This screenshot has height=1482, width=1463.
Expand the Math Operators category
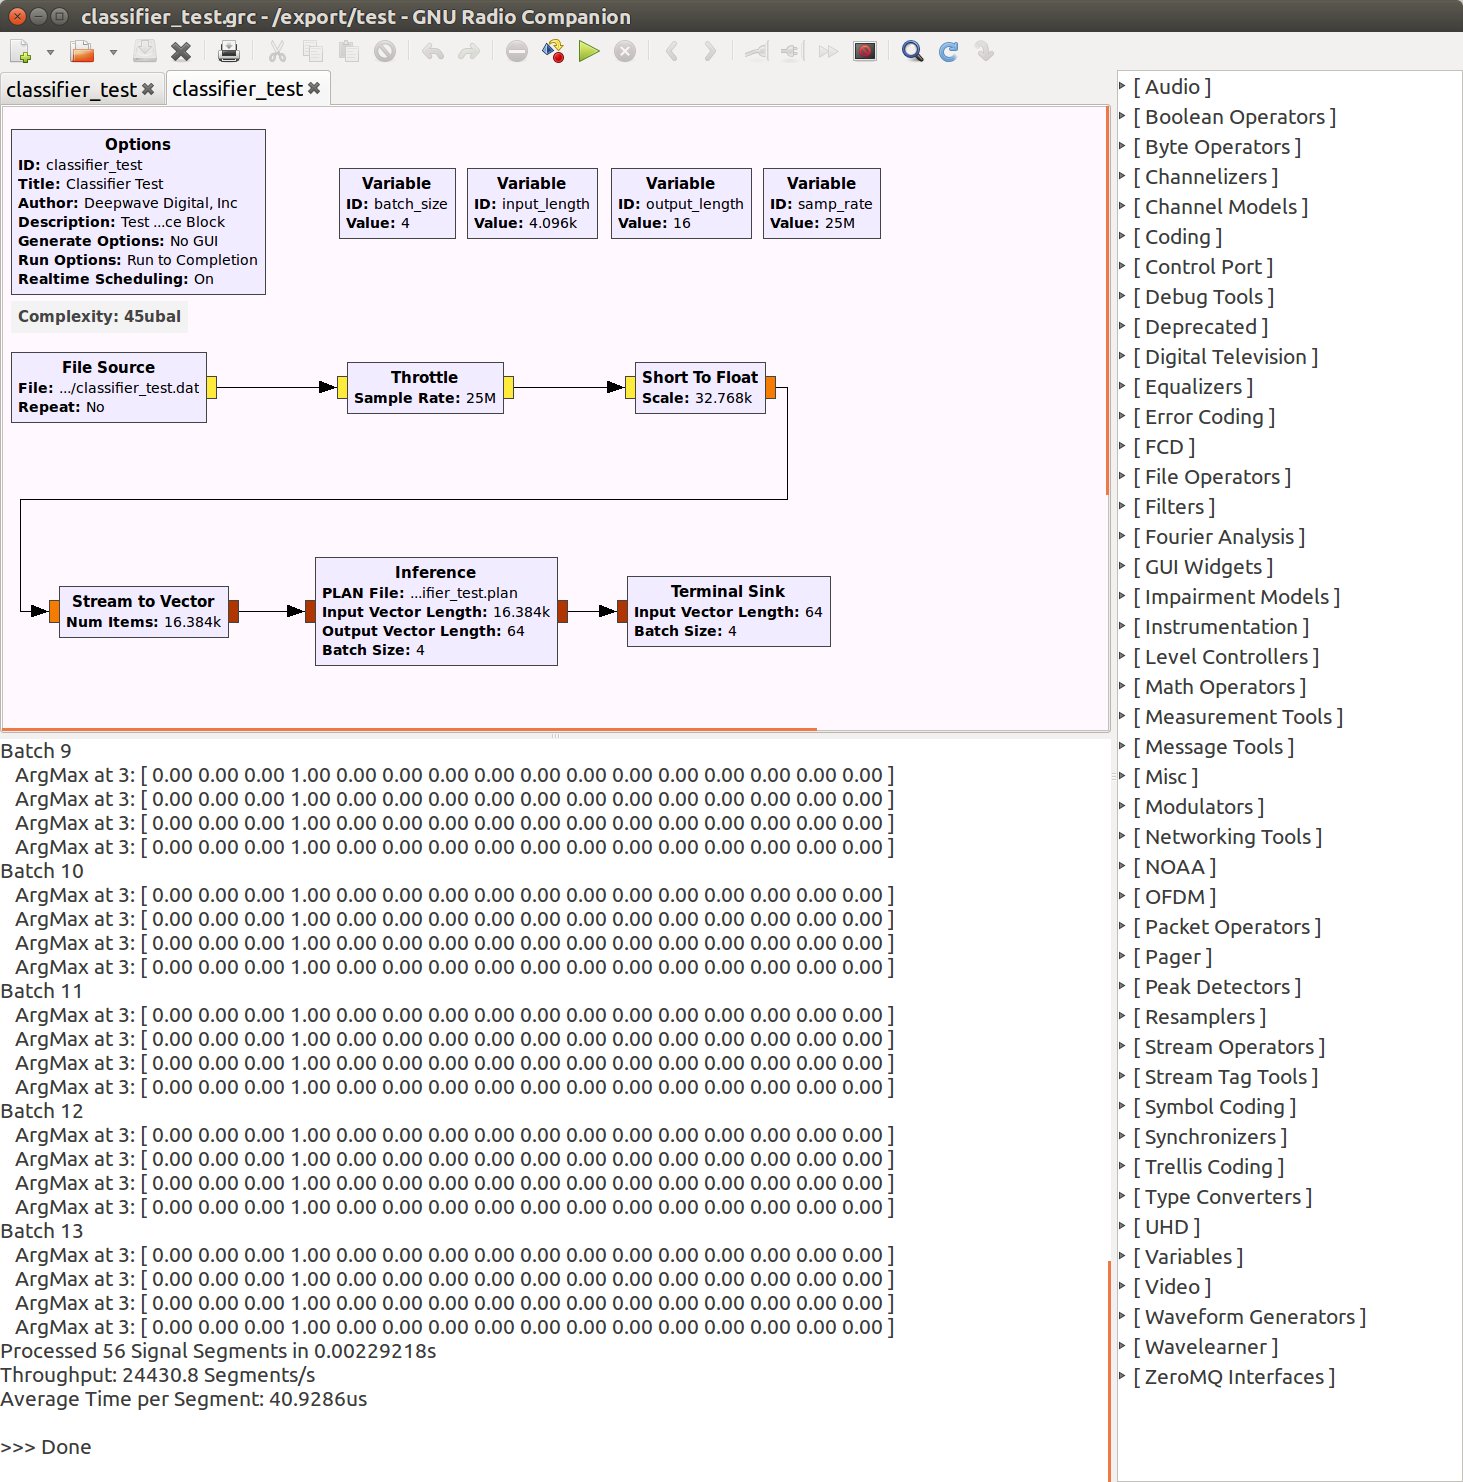[1122, 687]
